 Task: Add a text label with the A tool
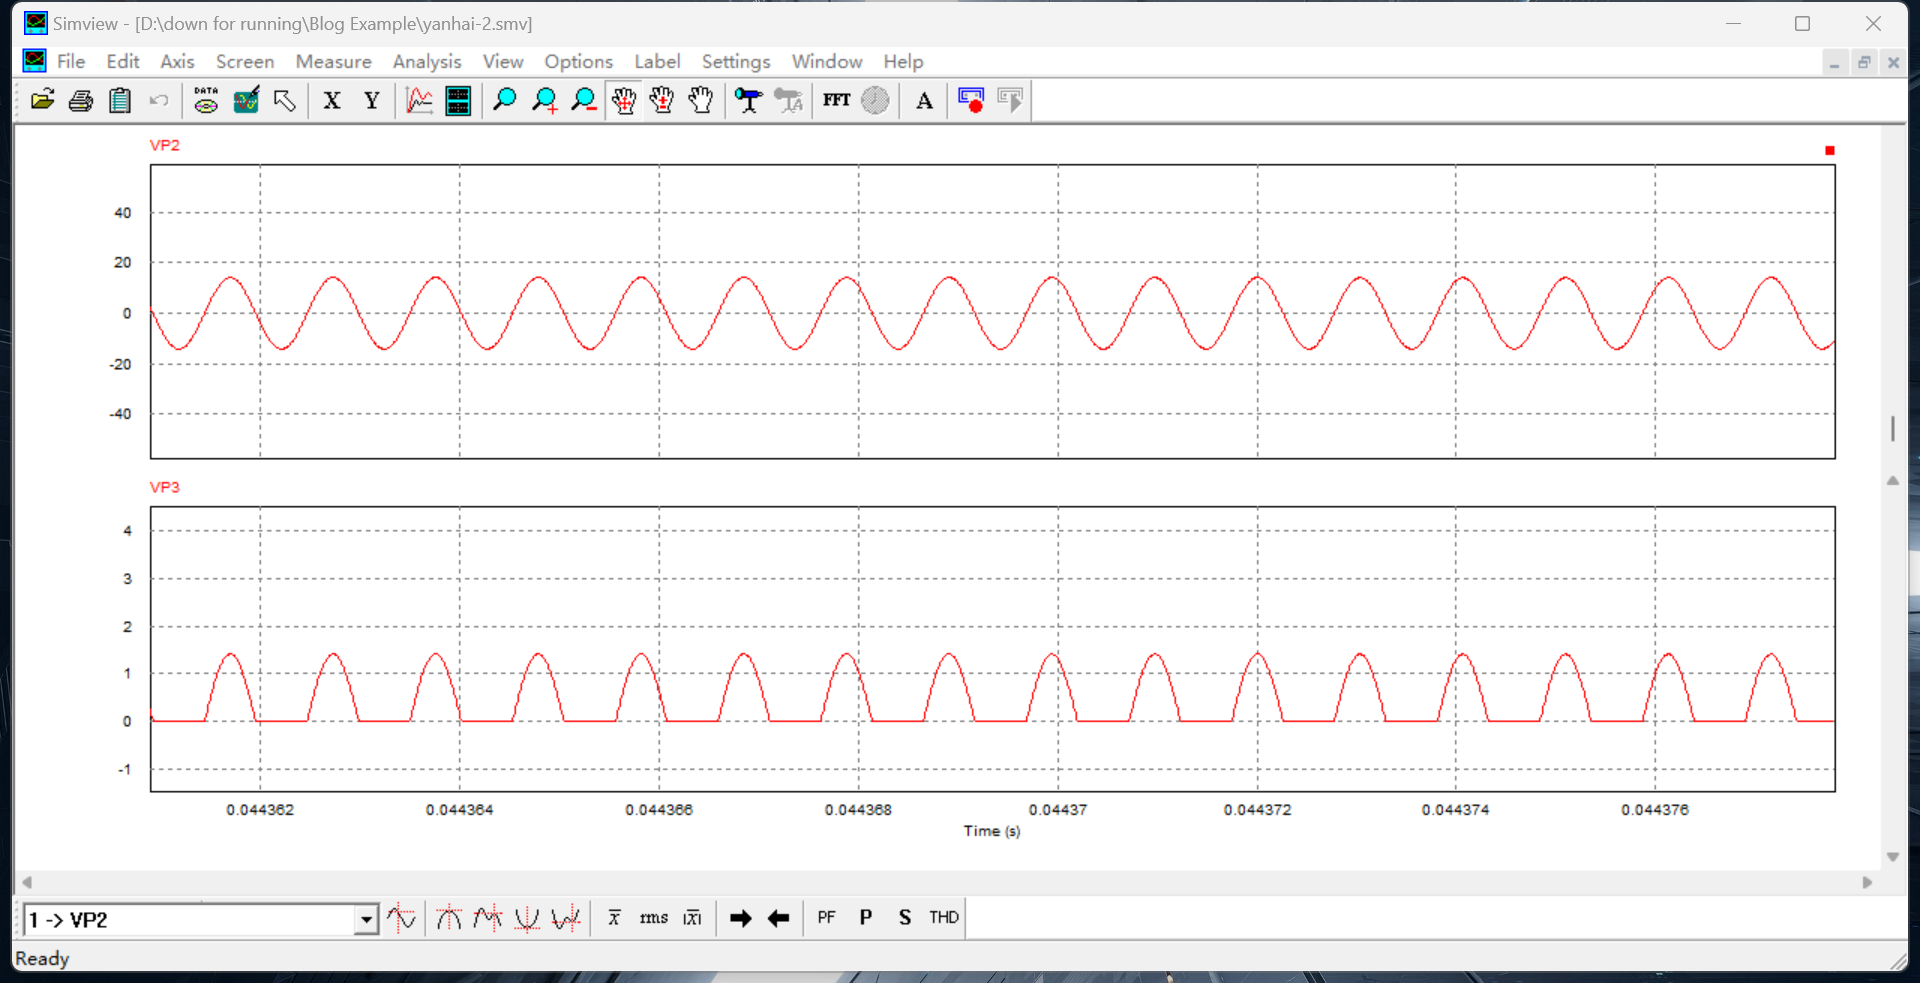924,100
